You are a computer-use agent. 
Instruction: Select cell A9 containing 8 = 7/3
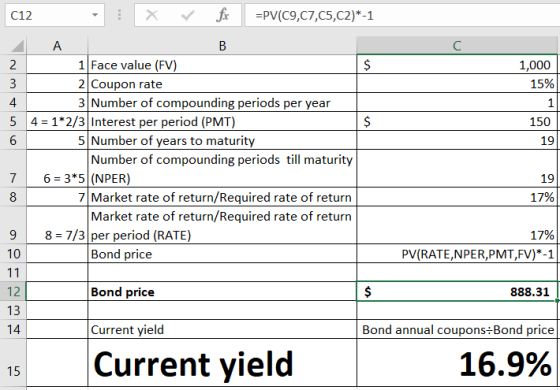click(57, 225)
